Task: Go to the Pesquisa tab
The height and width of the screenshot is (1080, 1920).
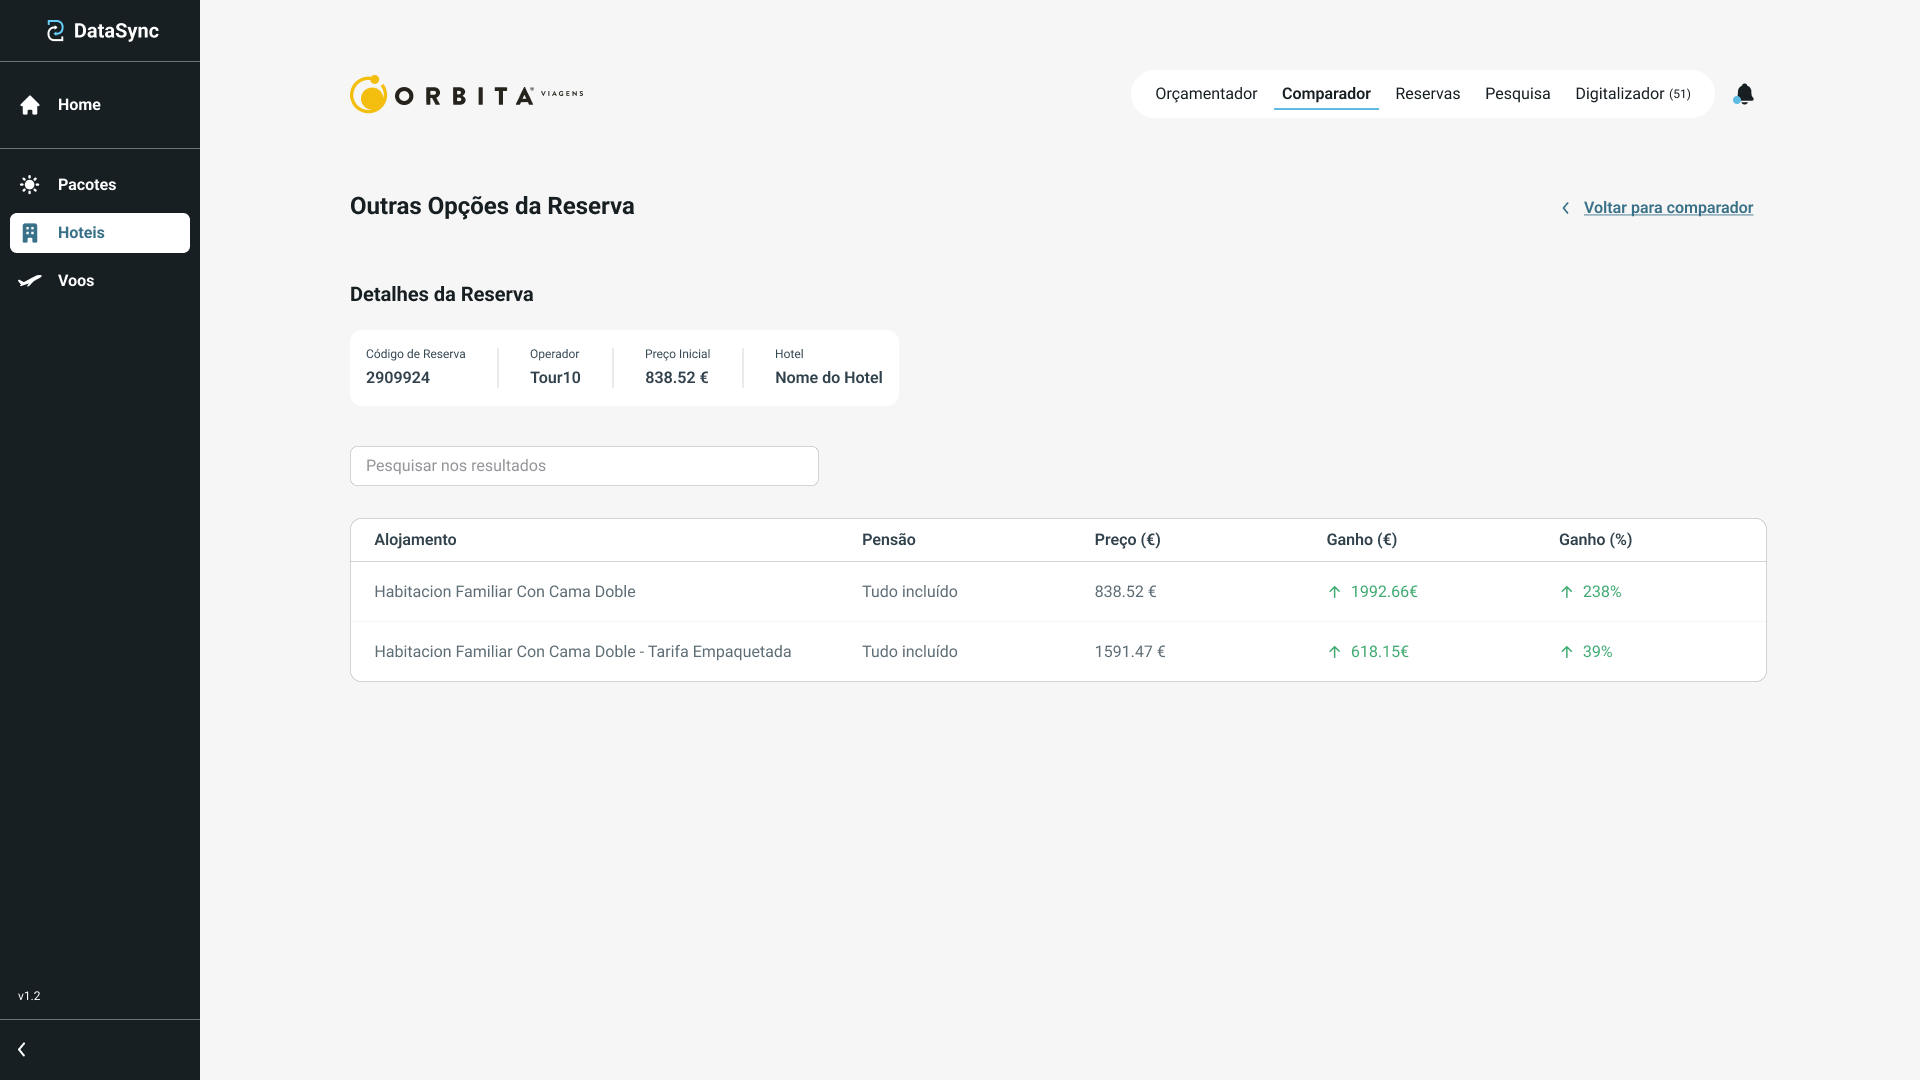Action: [1517, 94]
